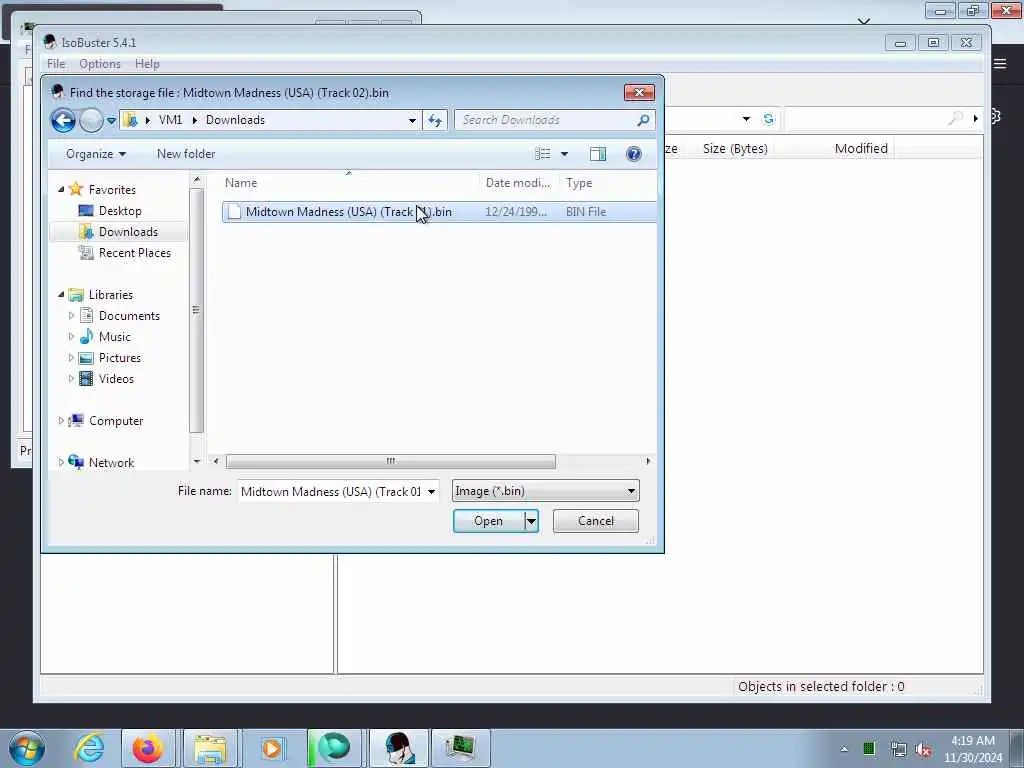
Task: Click the network tray icon
Action: [898, 749]
